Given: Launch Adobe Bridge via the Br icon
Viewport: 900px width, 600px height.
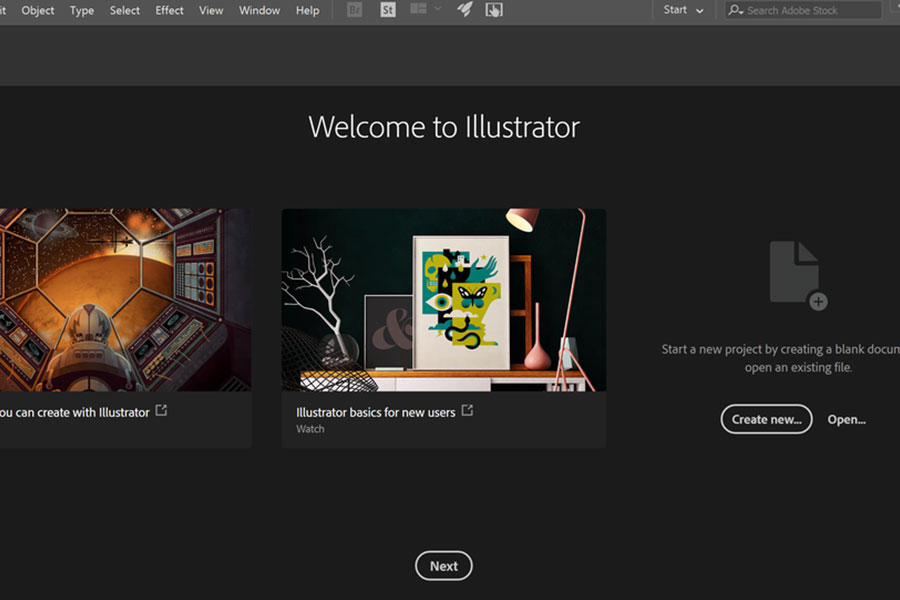Looking at the screenshot, I should [355, 10].
